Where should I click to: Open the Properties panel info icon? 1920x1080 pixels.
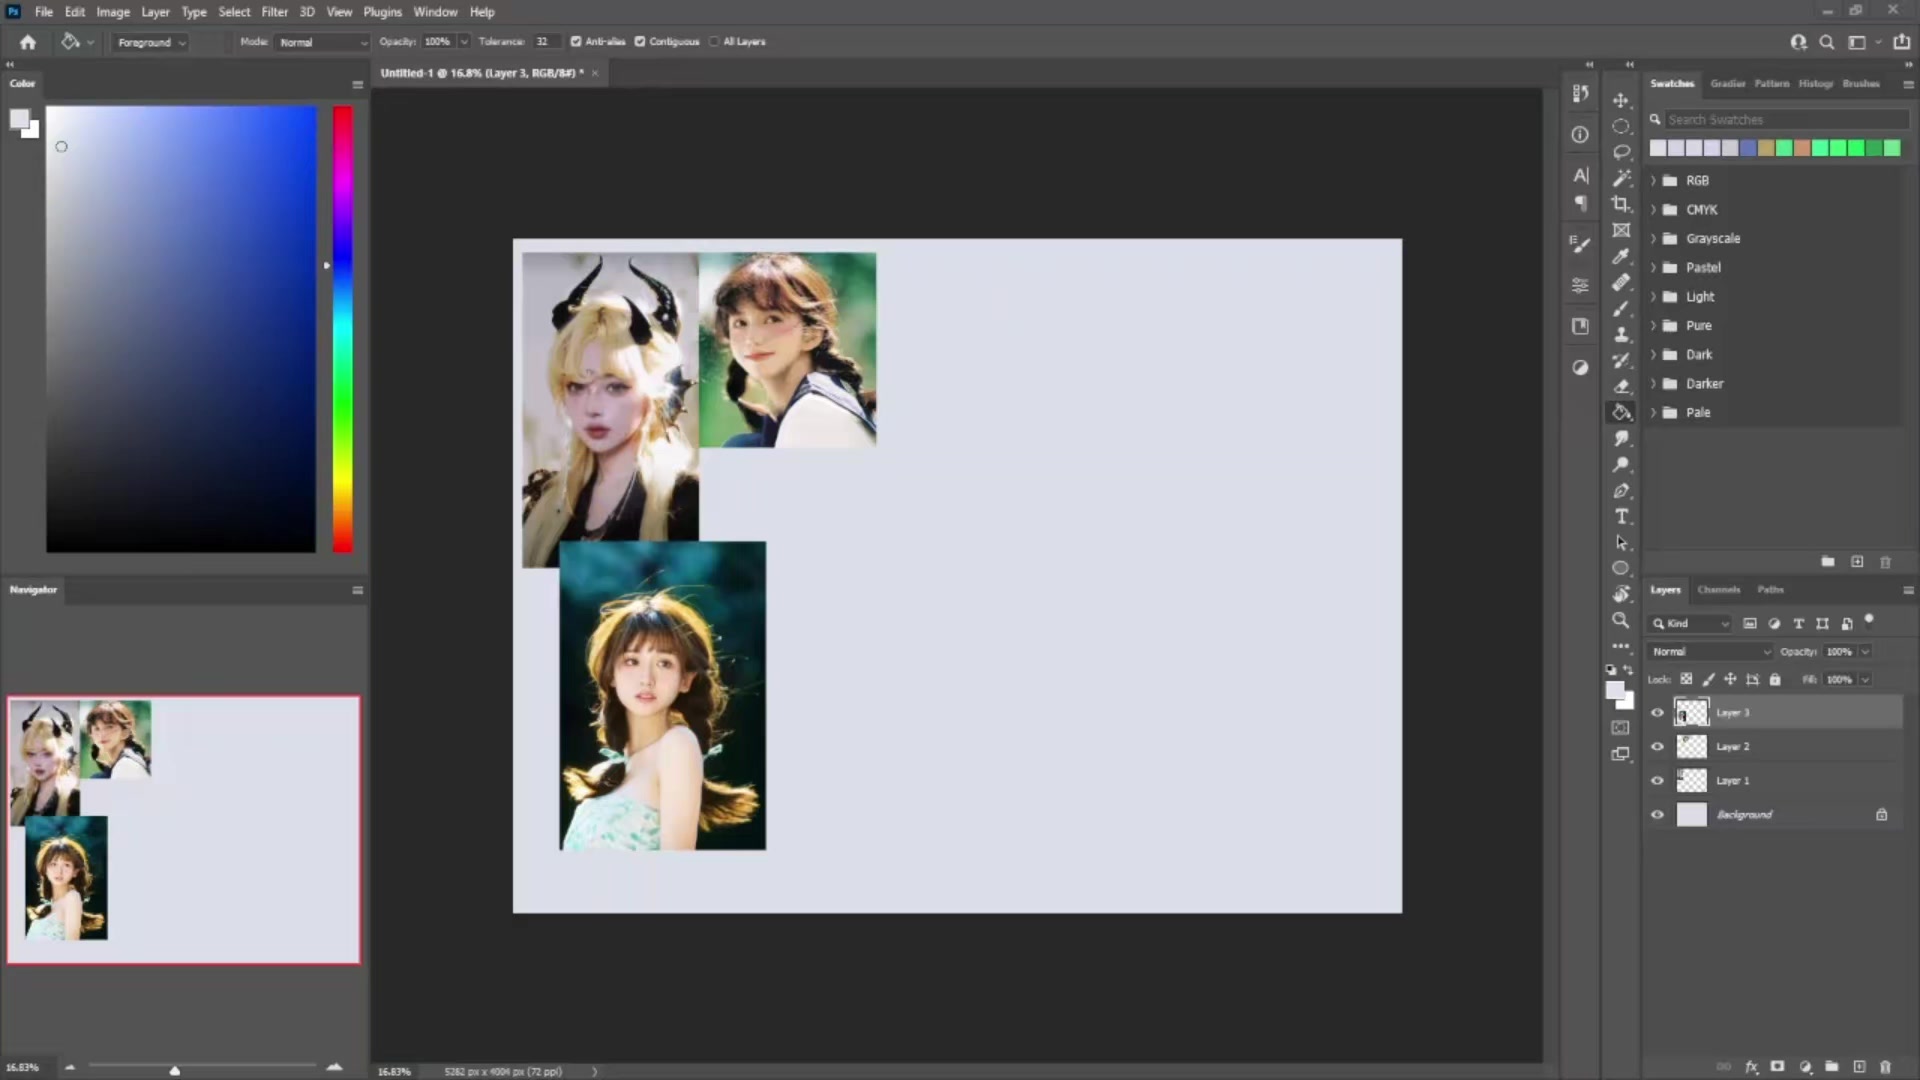click(1580, 135)
